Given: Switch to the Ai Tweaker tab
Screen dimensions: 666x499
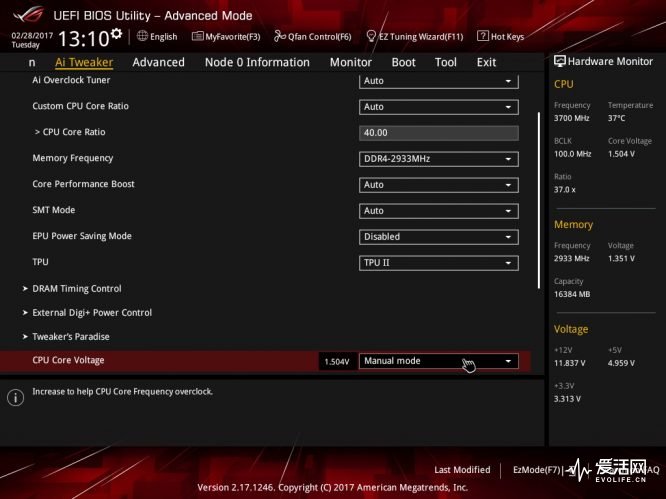Looking at the screenshot, I should (84, 62).
